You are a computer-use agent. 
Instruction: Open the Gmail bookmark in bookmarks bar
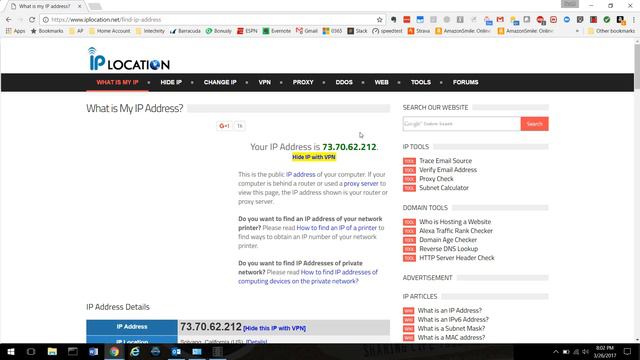coord(307,31)
